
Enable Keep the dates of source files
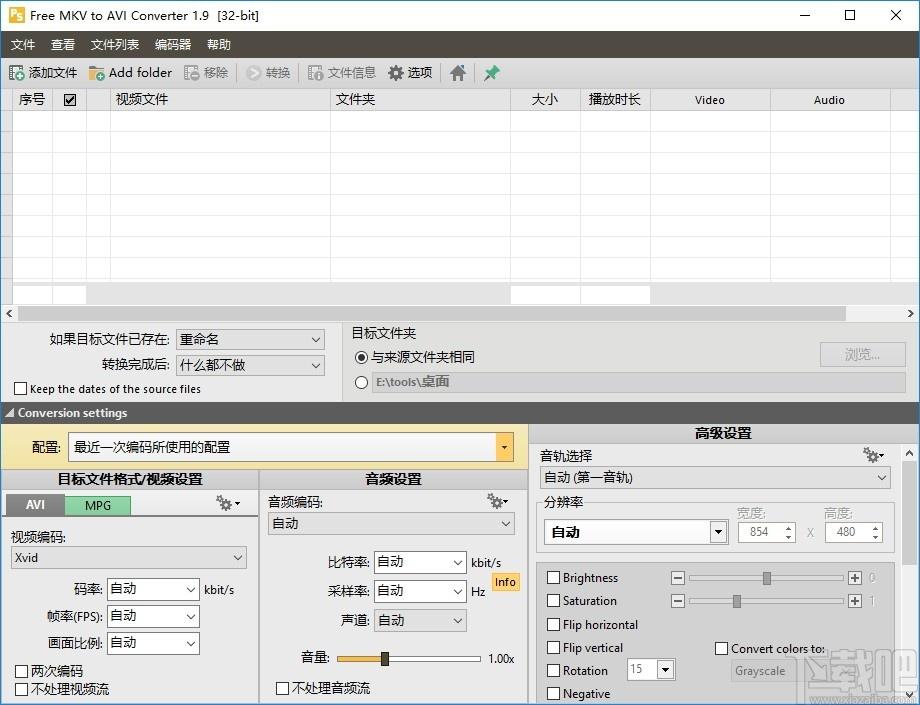click(x=21, y=389)
